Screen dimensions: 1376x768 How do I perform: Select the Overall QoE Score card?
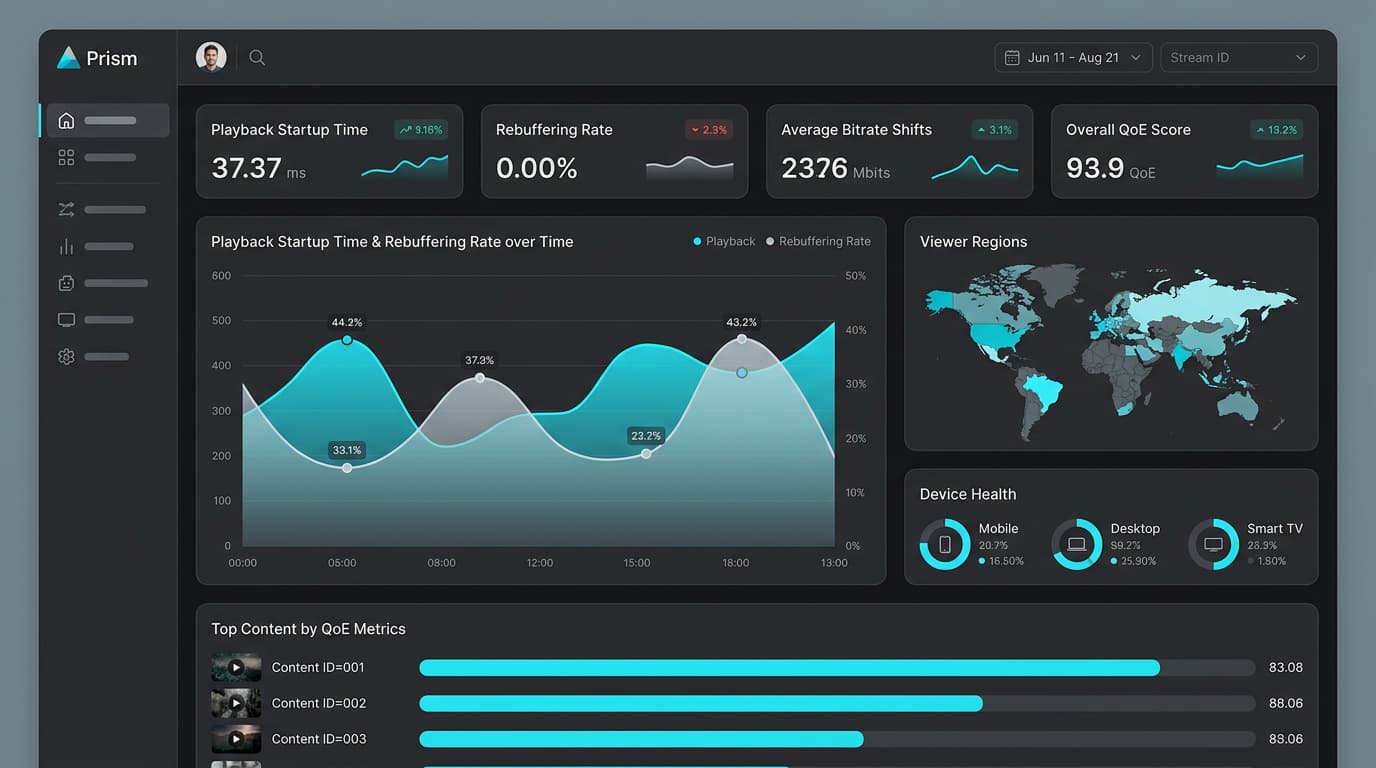1184,151
